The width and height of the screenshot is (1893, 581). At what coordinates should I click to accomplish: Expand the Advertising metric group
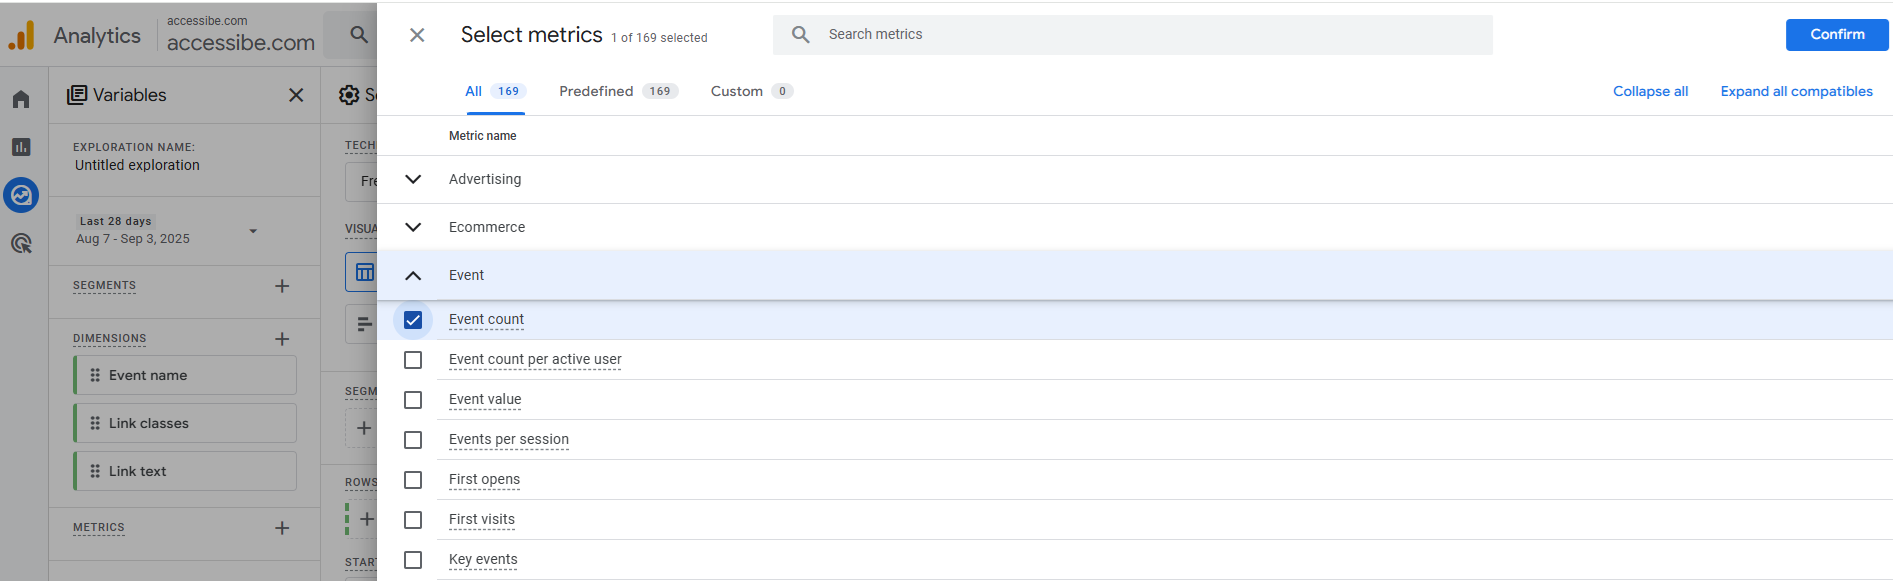[x=413, y=179]
